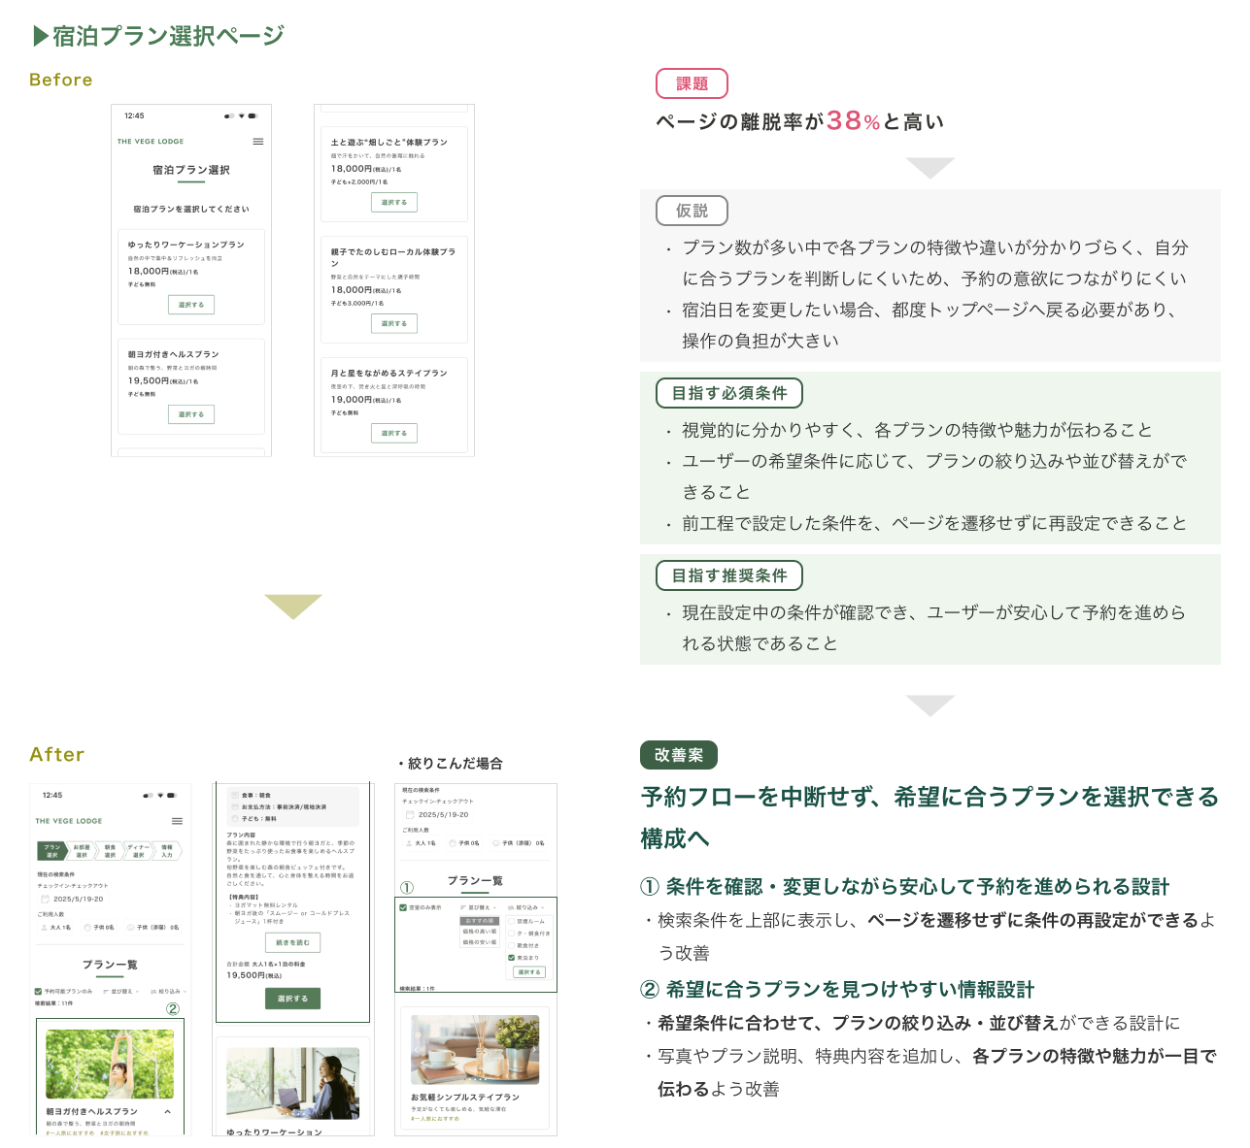This screenshot has height=1148, width=1250.
Task: Click calendar icon beside 2025/5/19-20 in first After screen
Action: click(x=45, y=899)
